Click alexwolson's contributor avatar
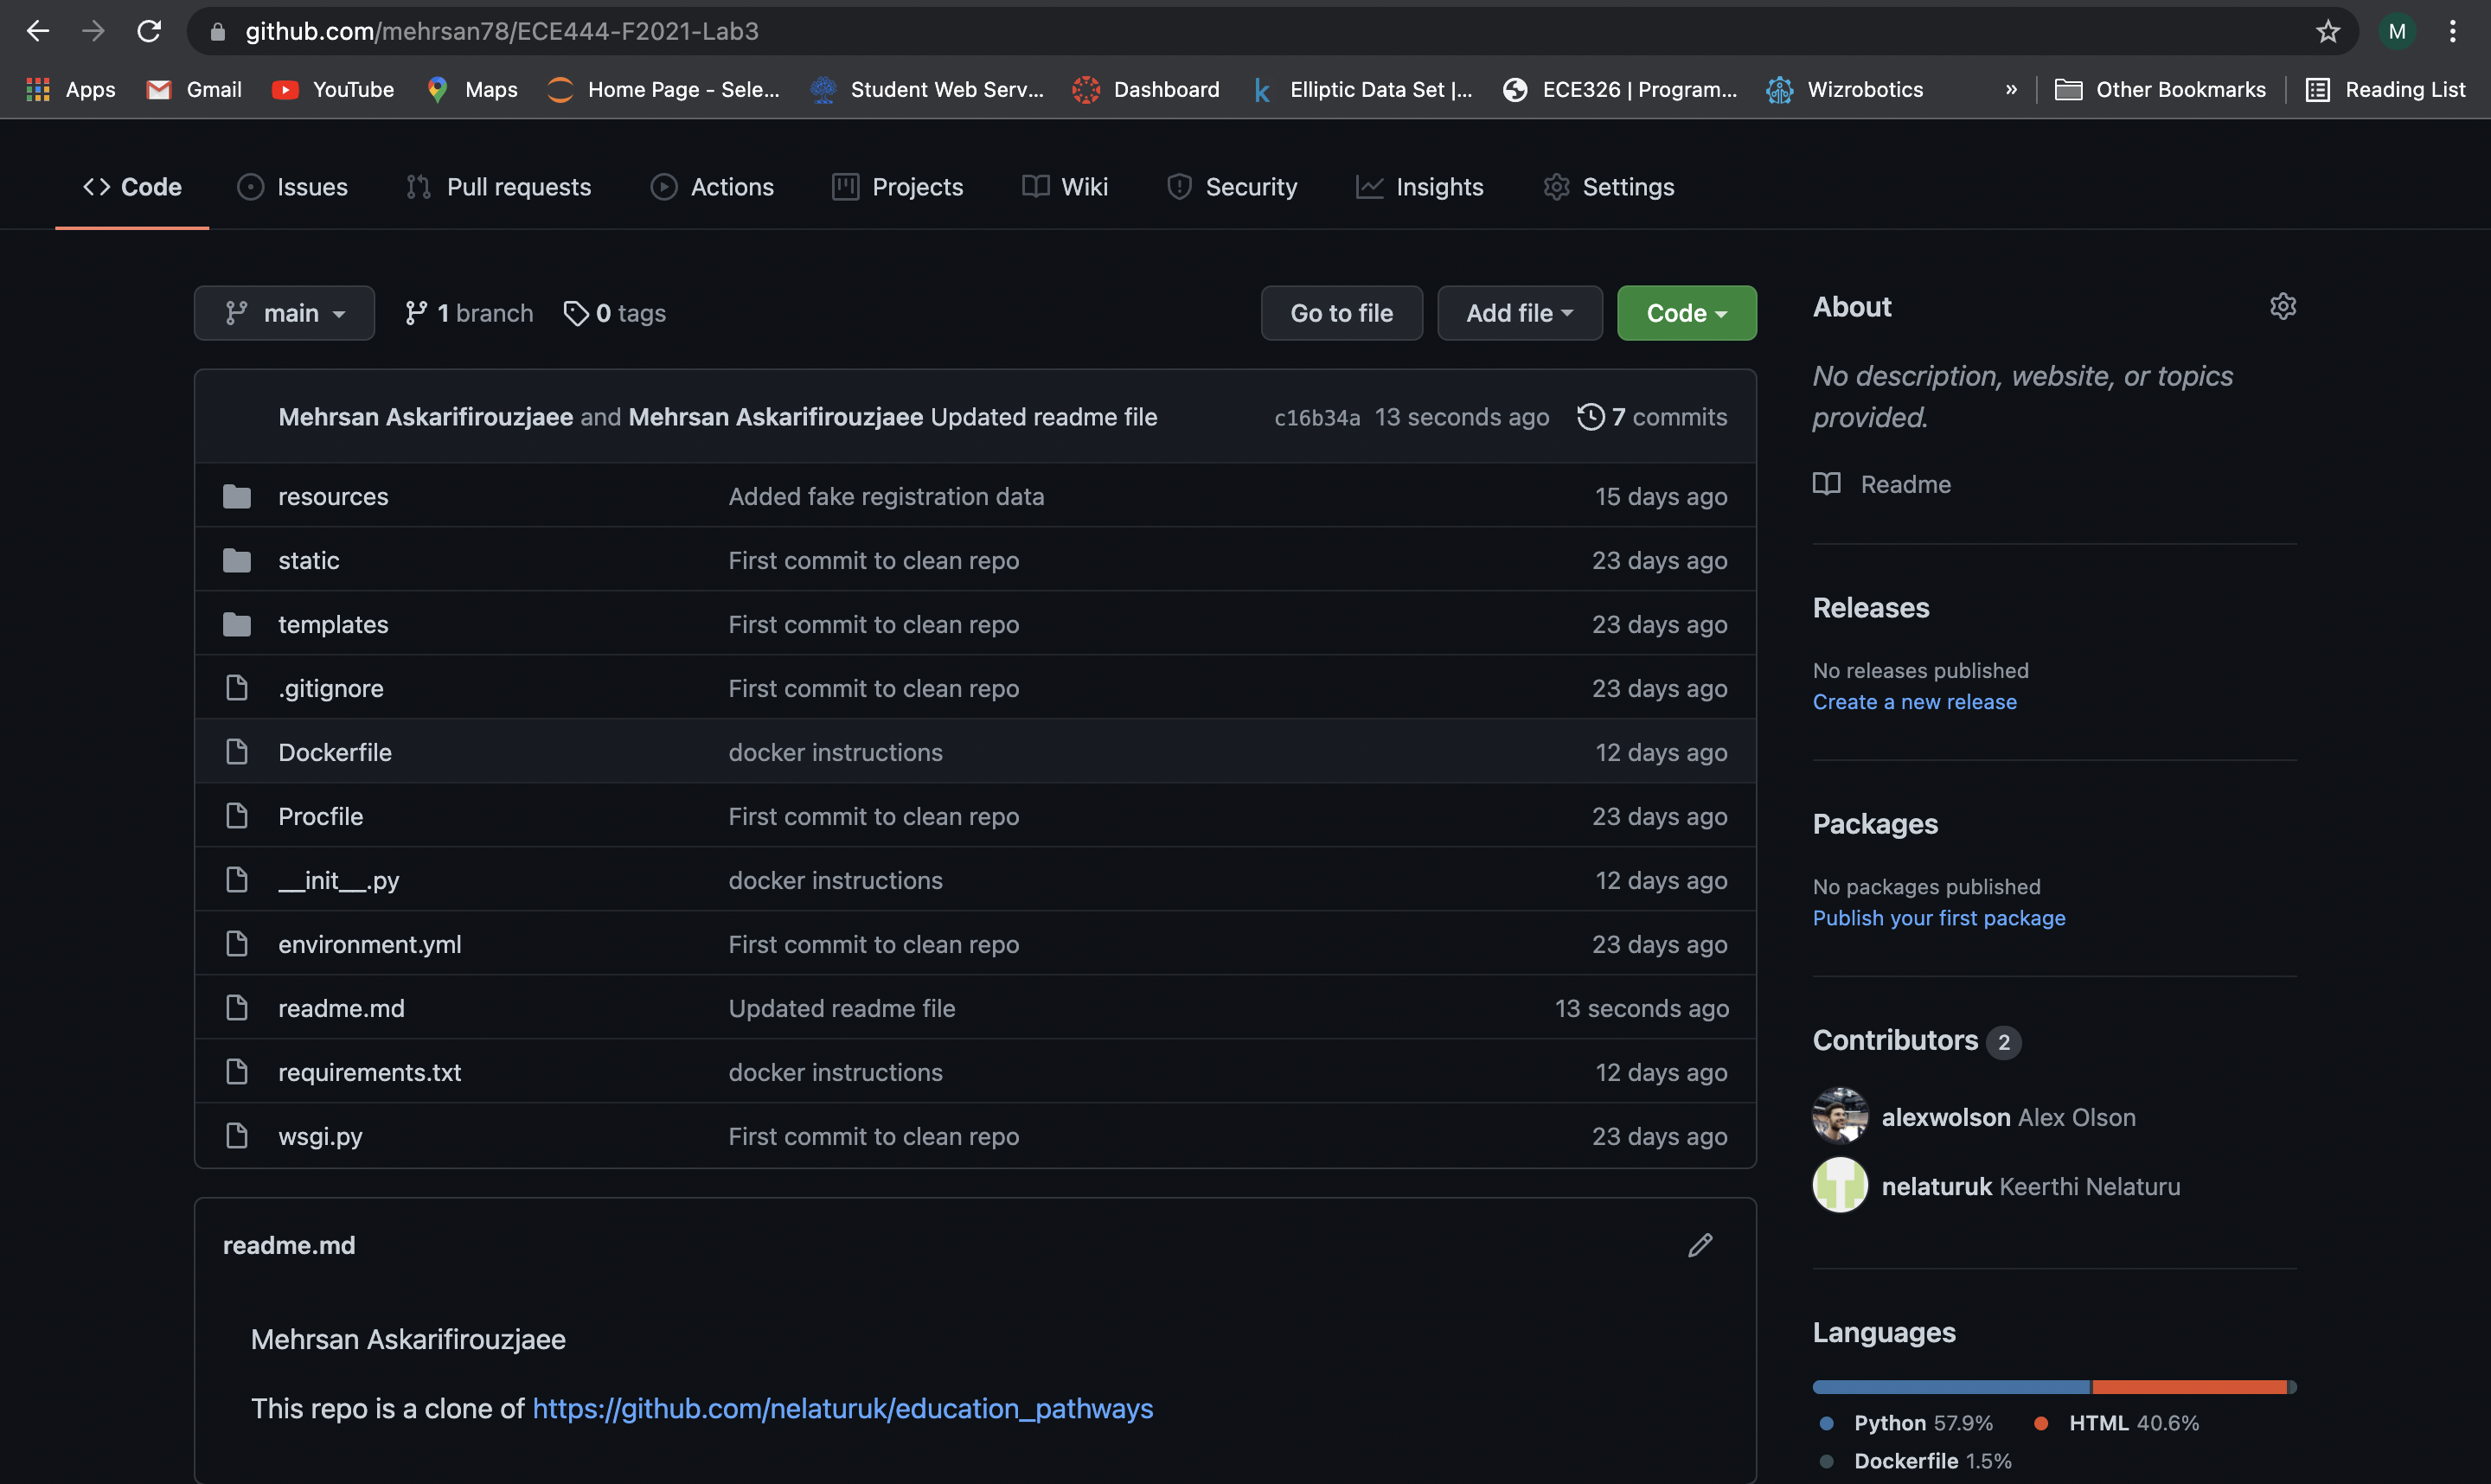 (1840, 1116)
